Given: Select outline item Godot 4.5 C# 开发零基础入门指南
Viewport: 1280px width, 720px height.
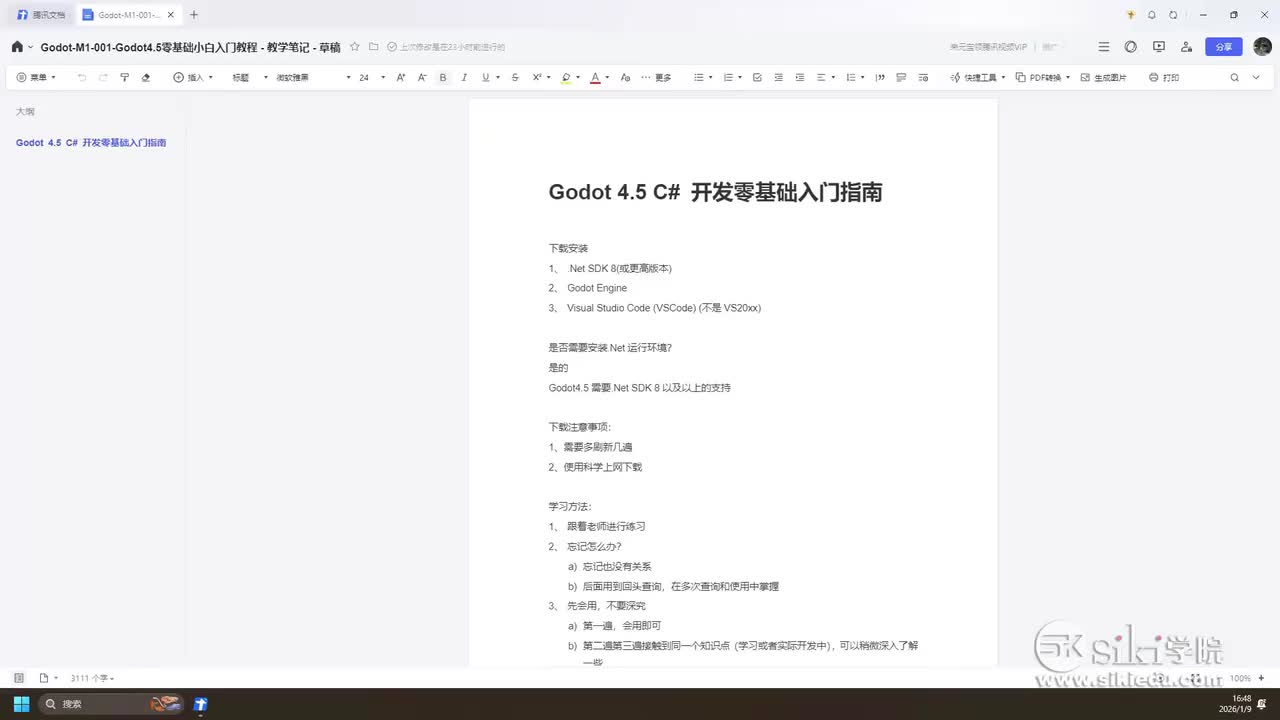Looking at the screenshot, I should 91,143.
